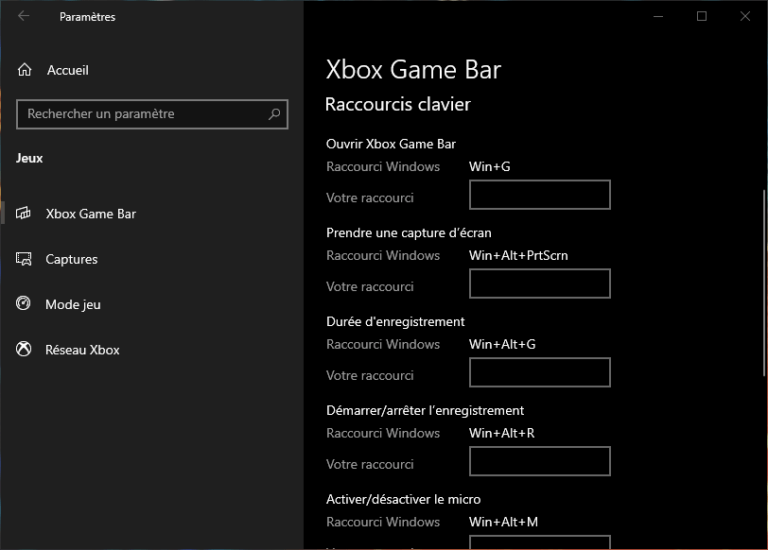Image resolution: width=768 pixels, height=550 pixels.
Task: Click the Captures sidebar icon
Action: pos(24,259)
